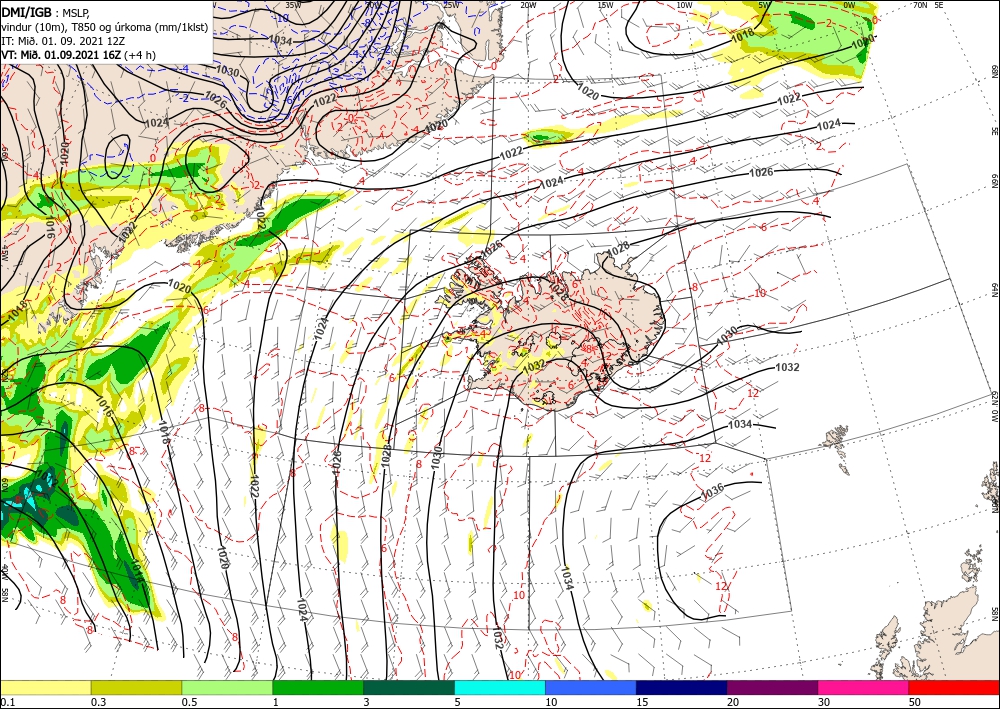Click the legend value "5" under the colour bar

pyautogui.click(x=458, y=702)
